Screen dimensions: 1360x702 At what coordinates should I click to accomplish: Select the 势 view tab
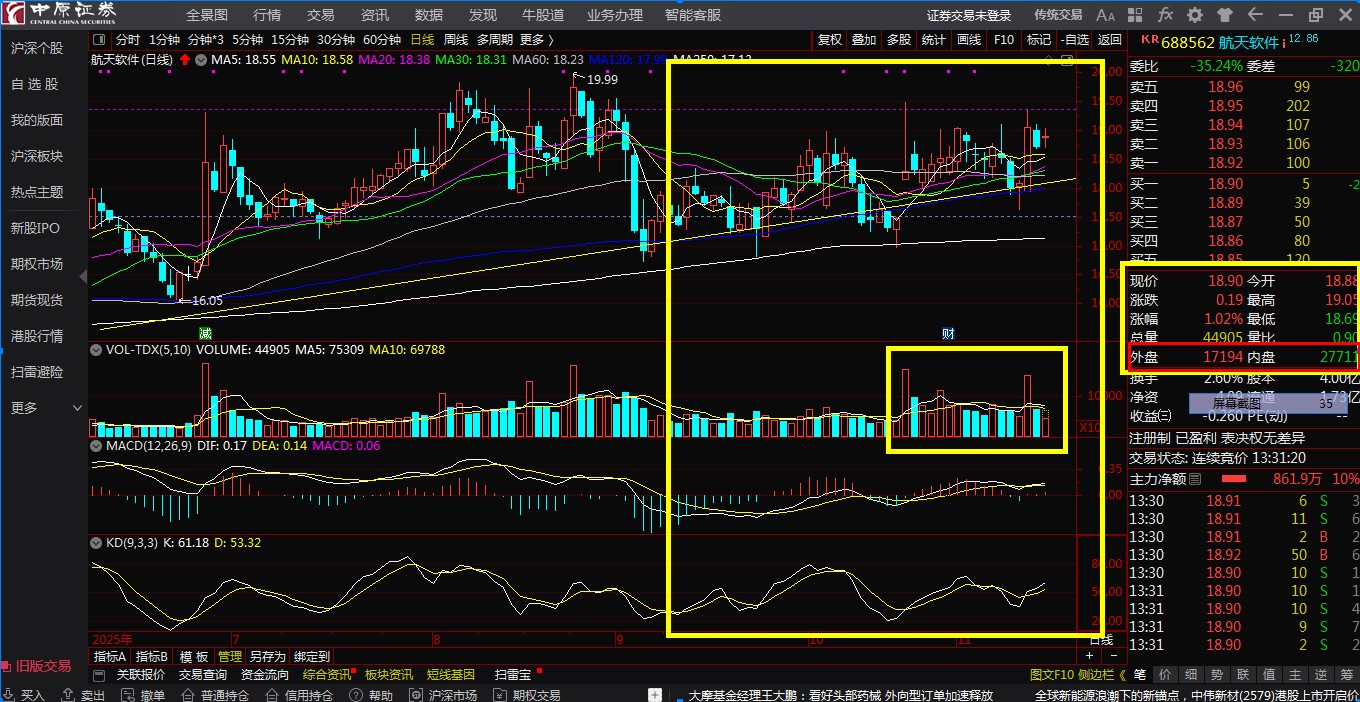pyautogui.click(x=1217, y=675)
